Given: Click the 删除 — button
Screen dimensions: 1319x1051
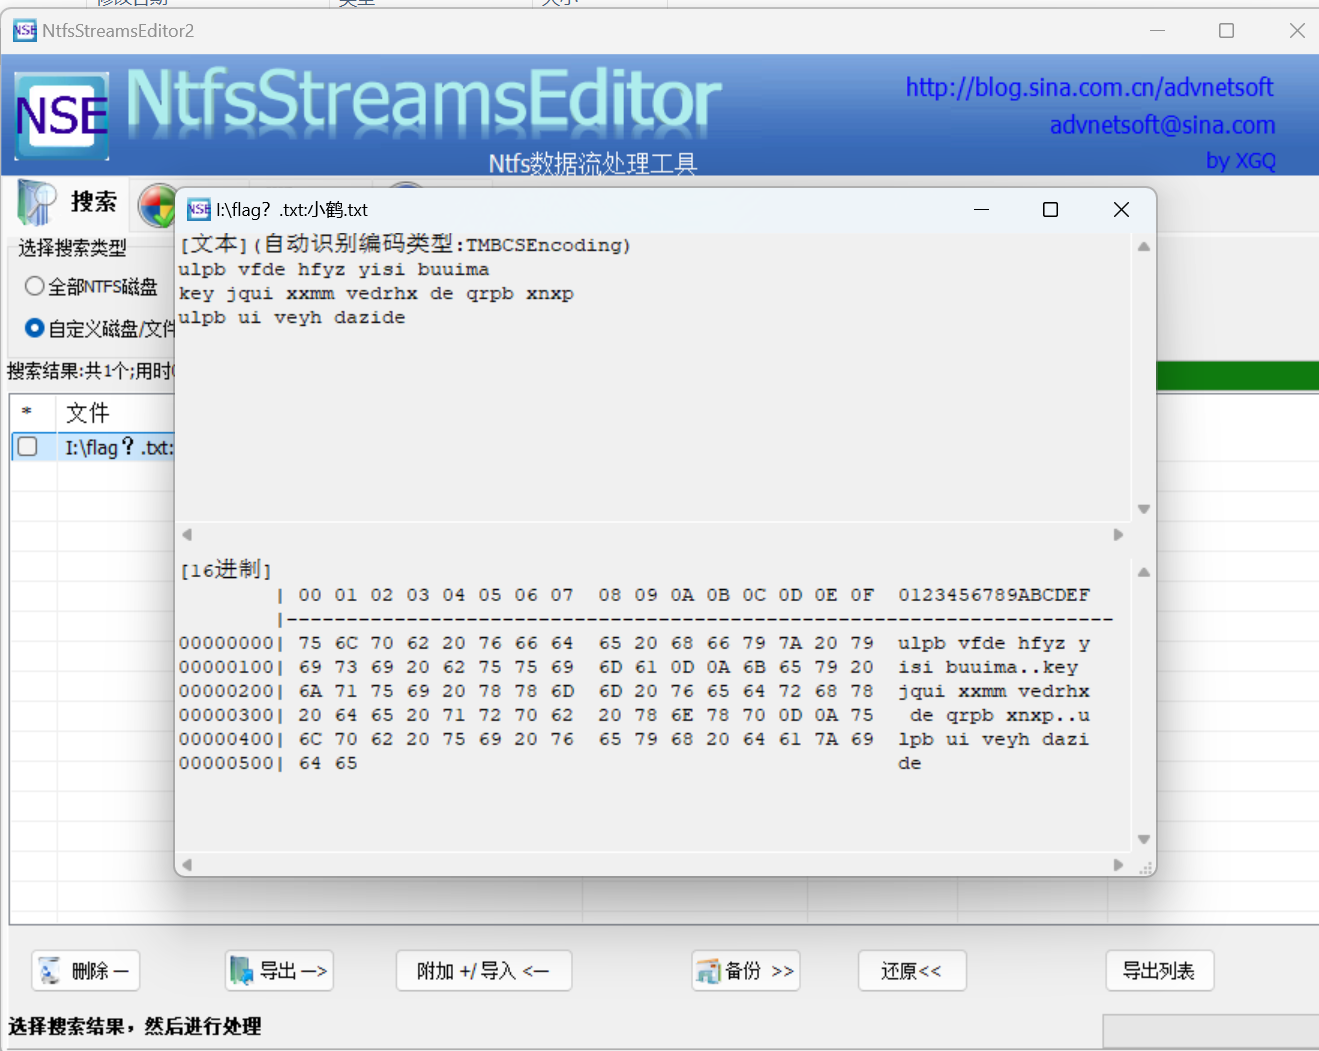Looking at the screenshot, I should click(x=86, y=970).
